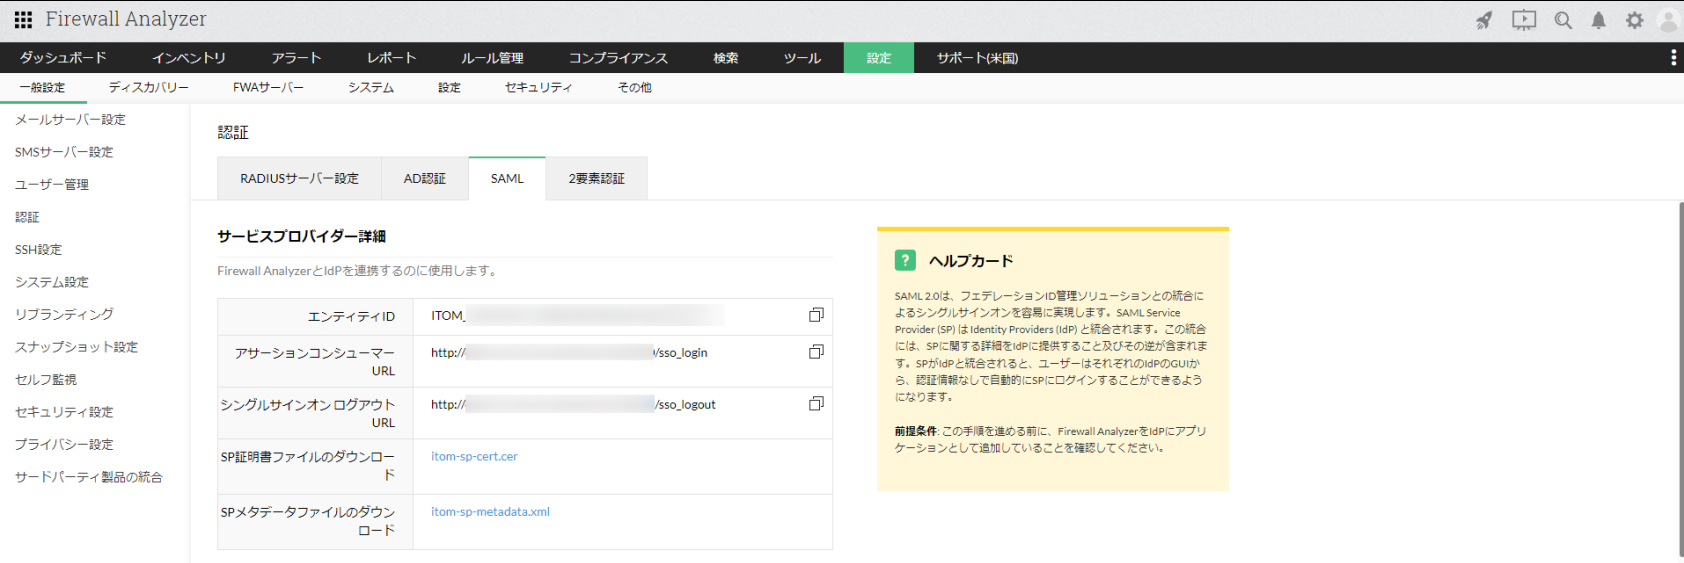Open the user profile avatar
This screenshot has height=563, width=1684.
1667,20
